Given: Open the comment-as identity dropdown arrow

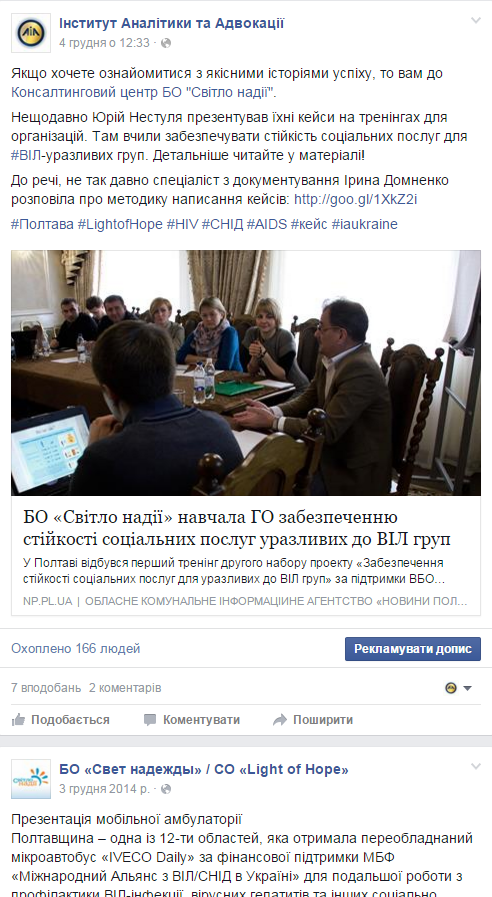Looking at the screenshot, I should click(467, 688).
